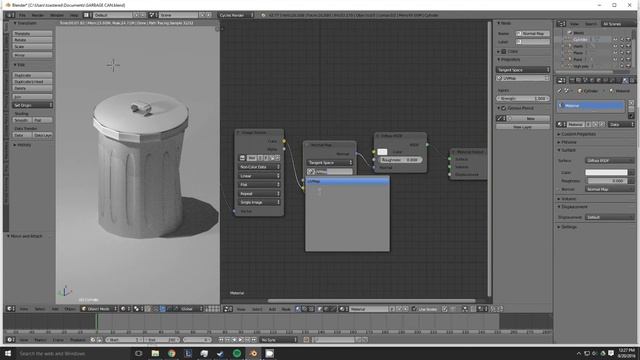Screen dimensions: 640x360
Task: Click the Duplicate button under Edit
Action: point(32,75)
